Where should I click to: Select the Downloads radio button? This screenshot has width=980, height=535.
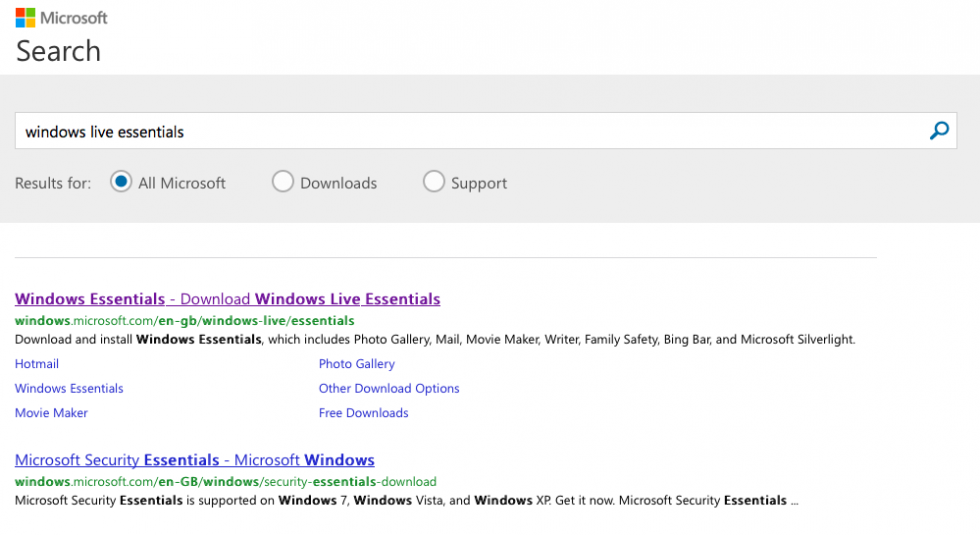pyautogui.click(x=282, y=182)
